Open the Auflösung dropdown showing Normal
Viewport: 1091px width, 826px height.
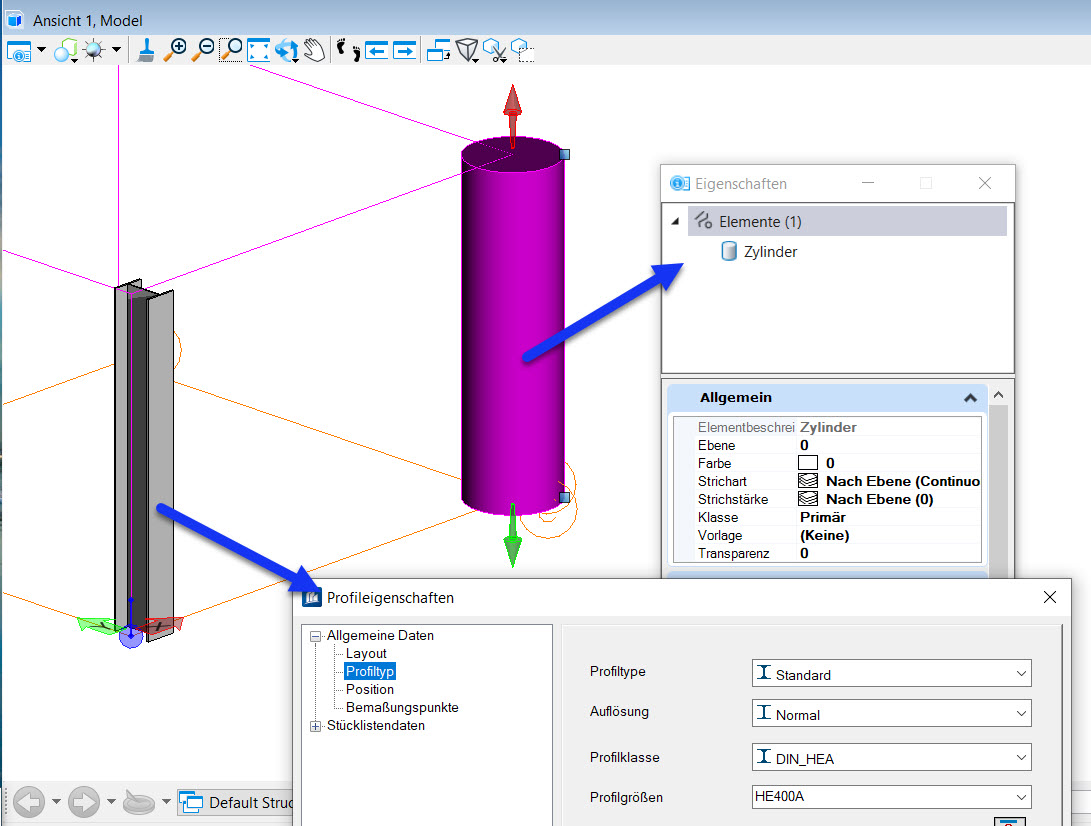tap(891, 715)
